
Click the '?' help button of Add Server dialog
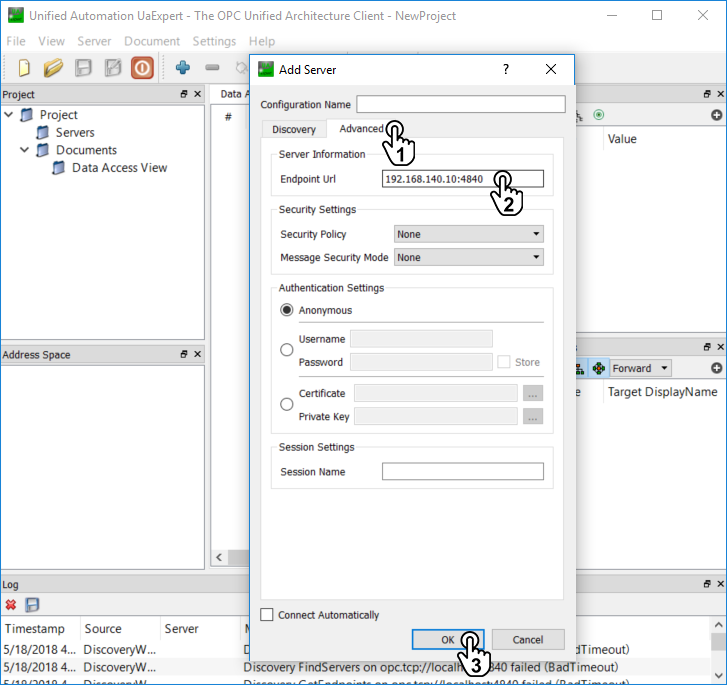pyautogui.click(x=506, y=69)
